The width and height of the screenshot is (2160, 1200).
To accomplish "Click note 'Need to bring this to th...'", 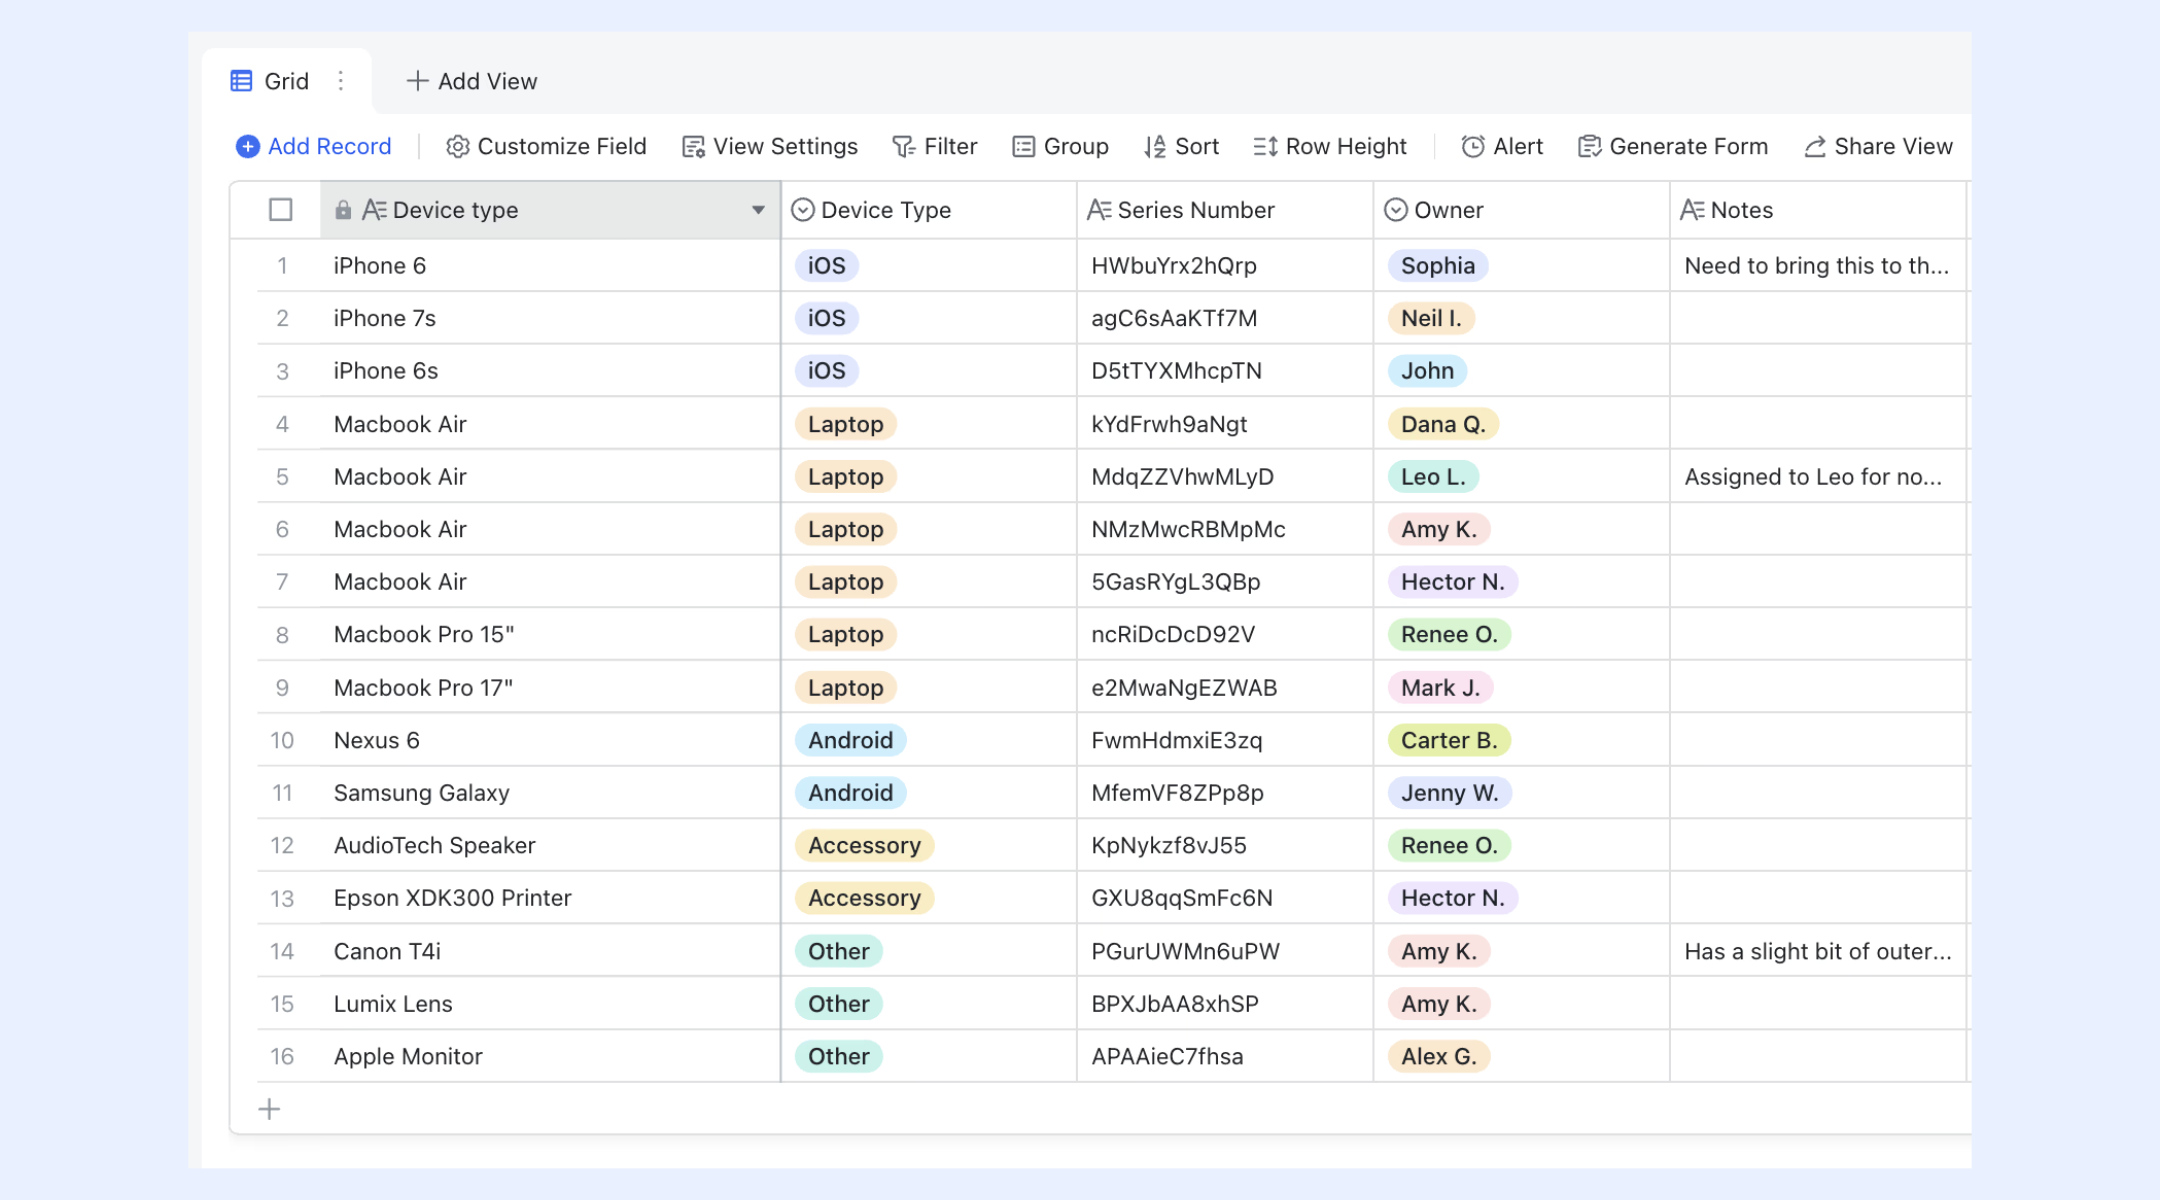I will (x=1817, y=266).
